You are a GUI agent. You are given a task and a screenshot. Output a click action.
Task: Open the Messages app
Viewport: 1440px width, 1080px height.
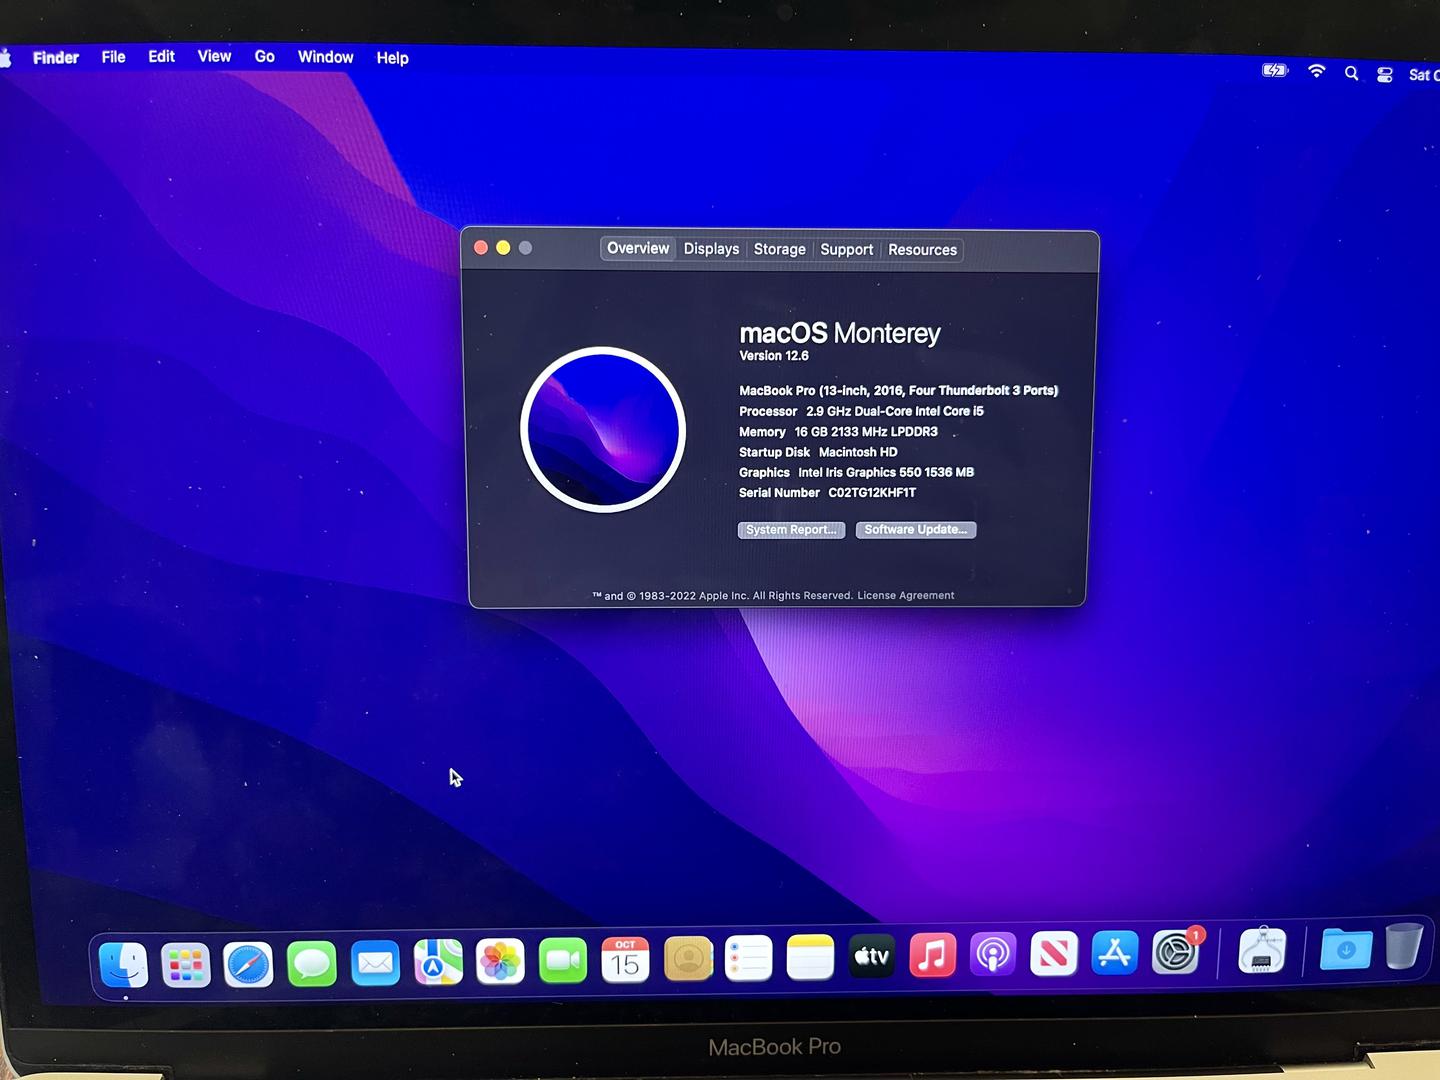coord(312,964)
